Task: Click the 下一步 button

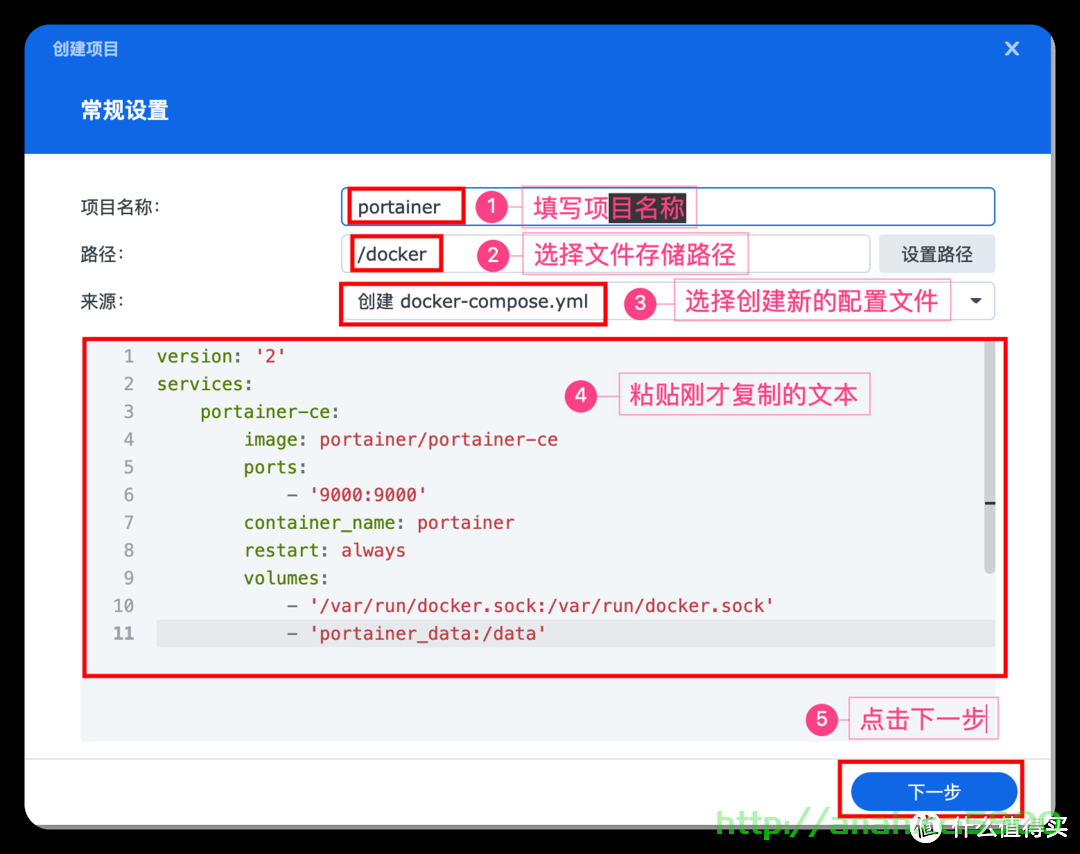Action: (x=934, y=791)
